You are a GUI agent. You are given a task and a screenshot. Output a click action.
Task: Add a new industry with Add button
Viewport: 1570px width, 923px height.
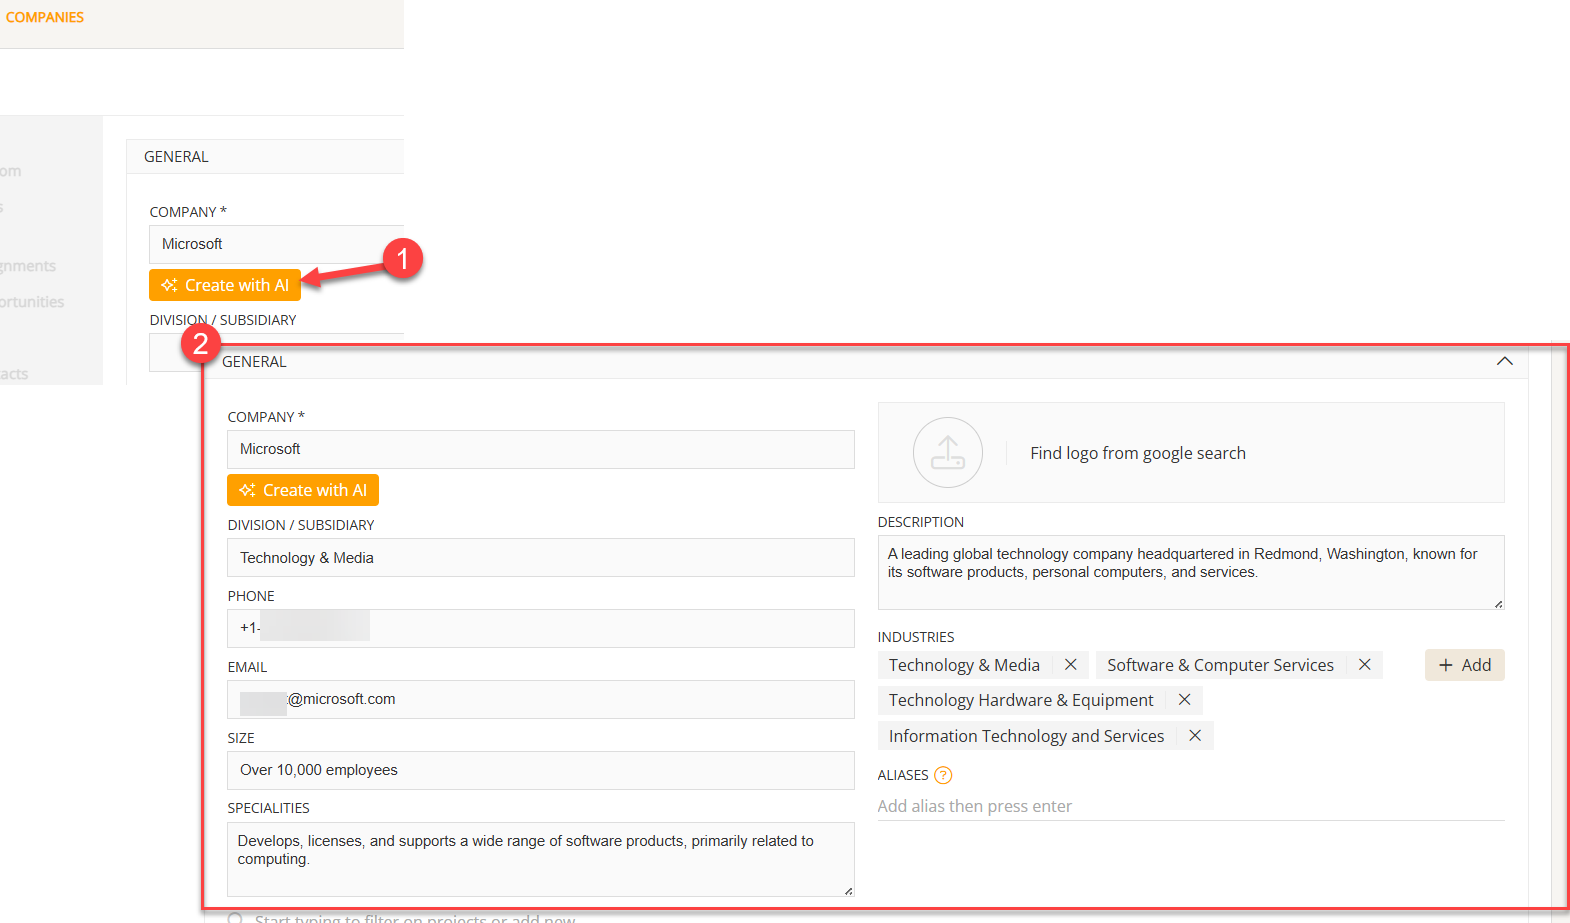[1464, 665]
